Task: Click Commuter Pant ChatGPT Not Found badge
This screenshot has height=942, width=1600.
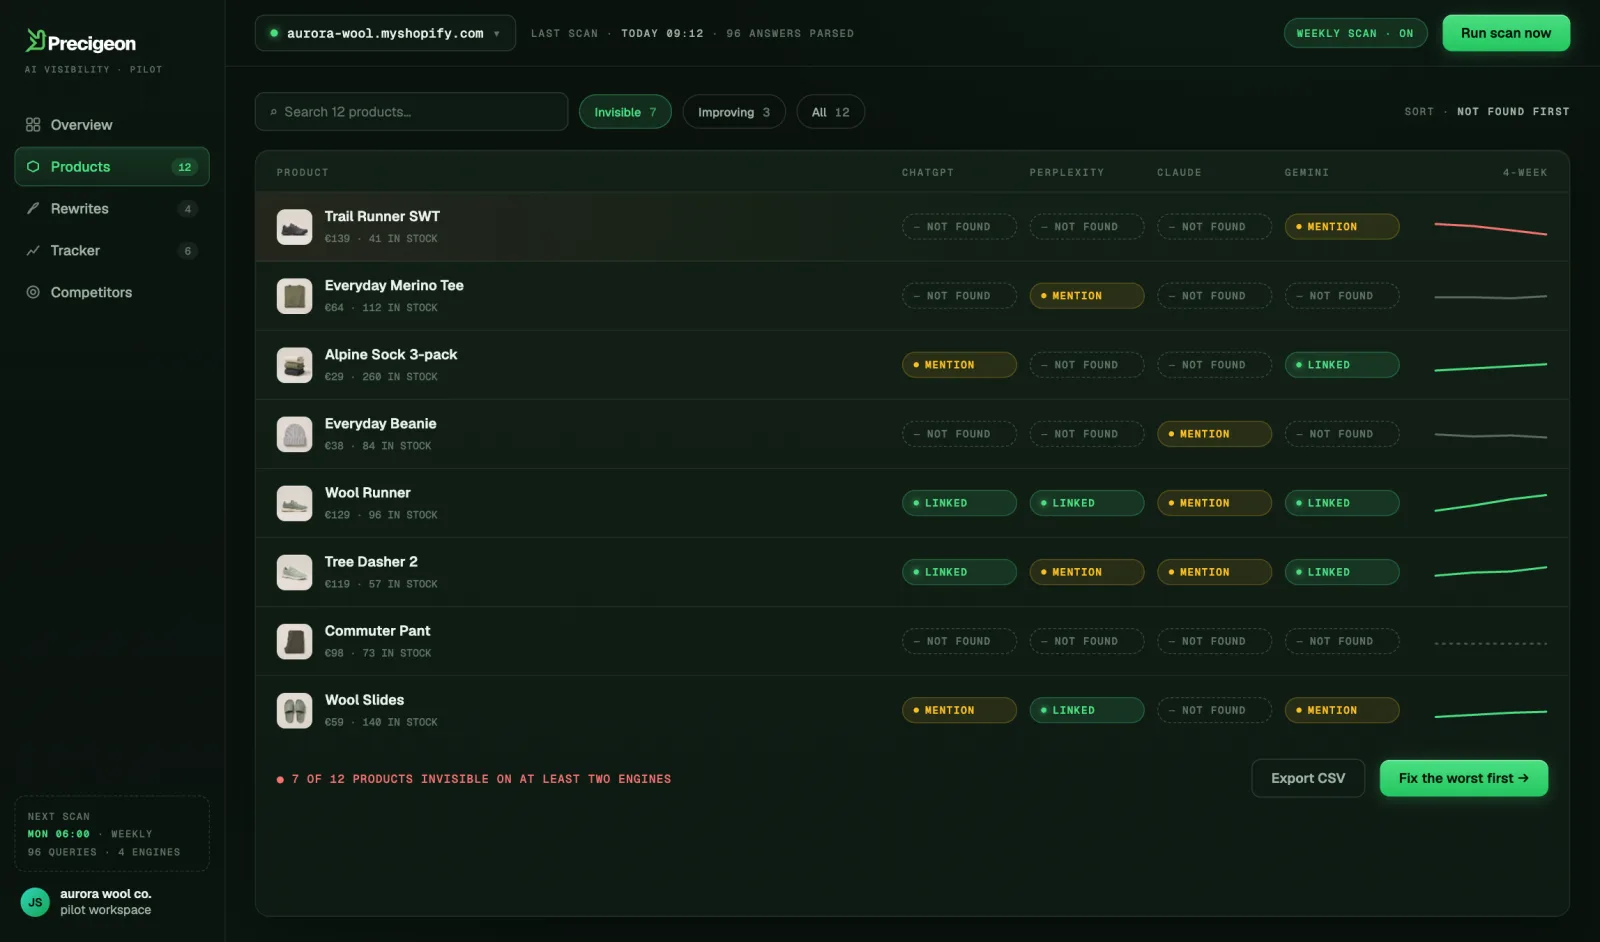Action: [x=959, y=641]
